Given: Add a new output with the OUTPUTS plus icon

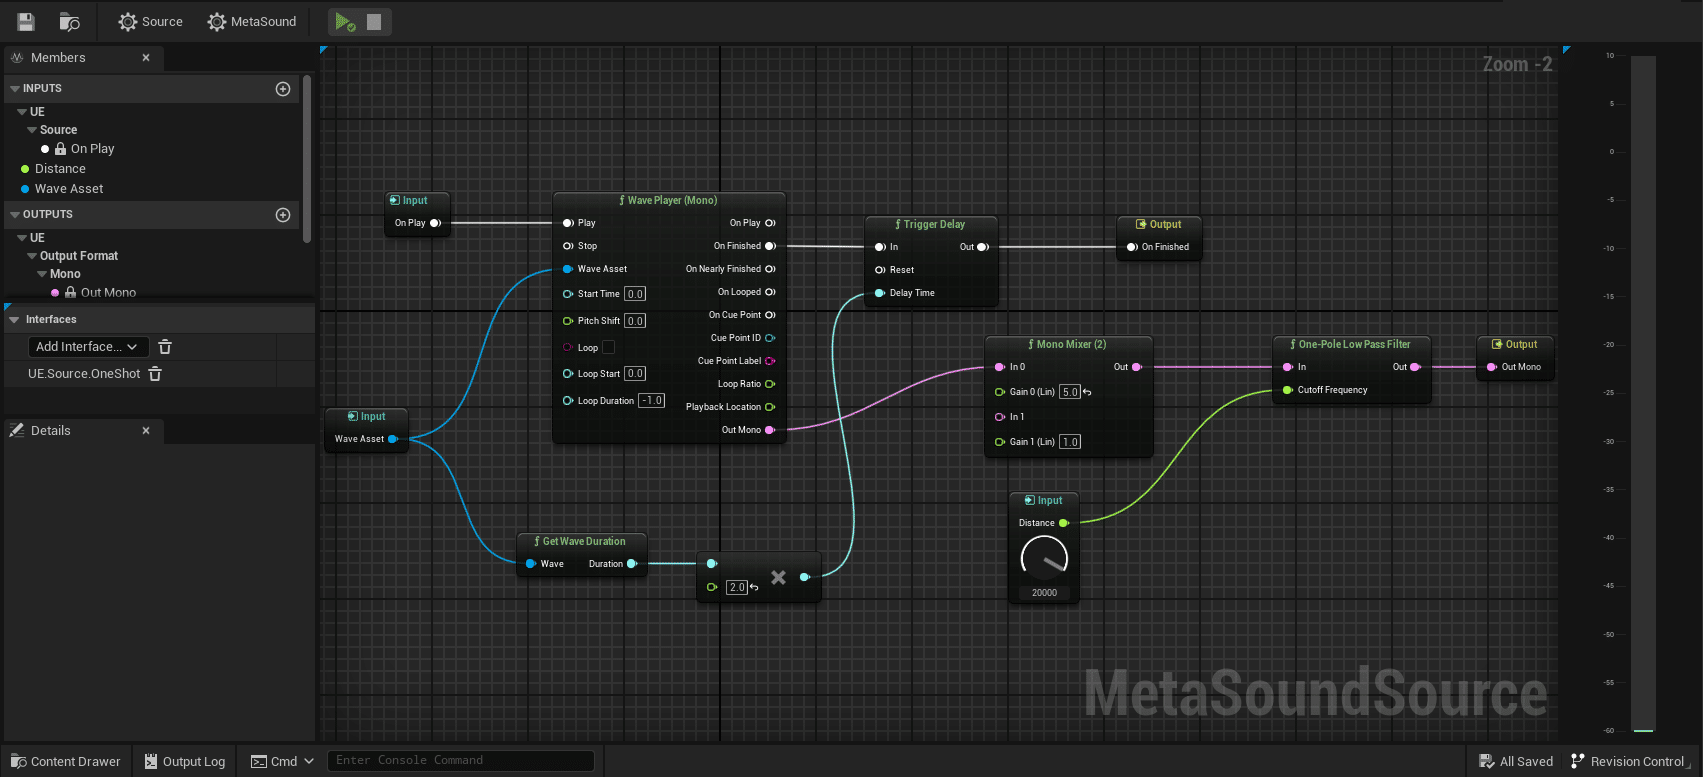Looking at the screenshot, I should [283, 215].
